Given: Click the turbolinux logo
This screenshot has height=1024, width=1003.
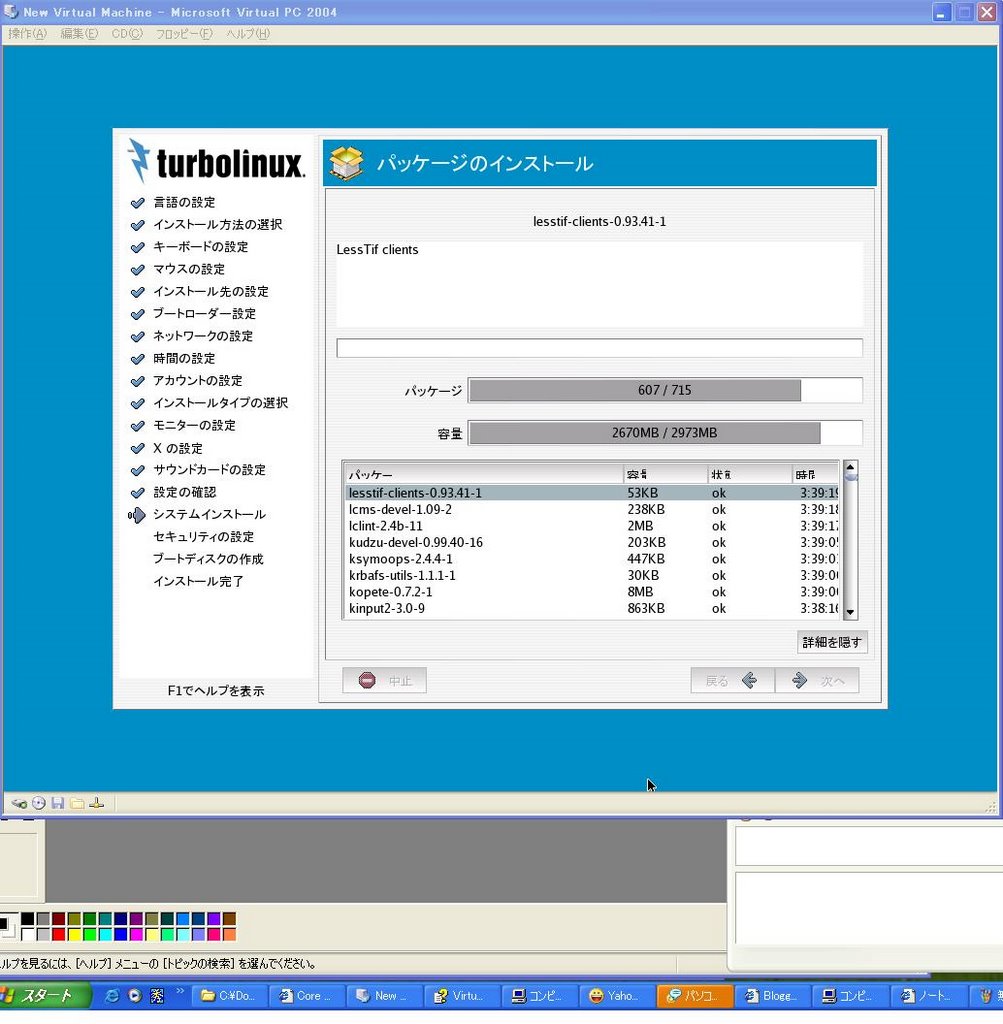Looking at the screenshot, I should (216, 161).
